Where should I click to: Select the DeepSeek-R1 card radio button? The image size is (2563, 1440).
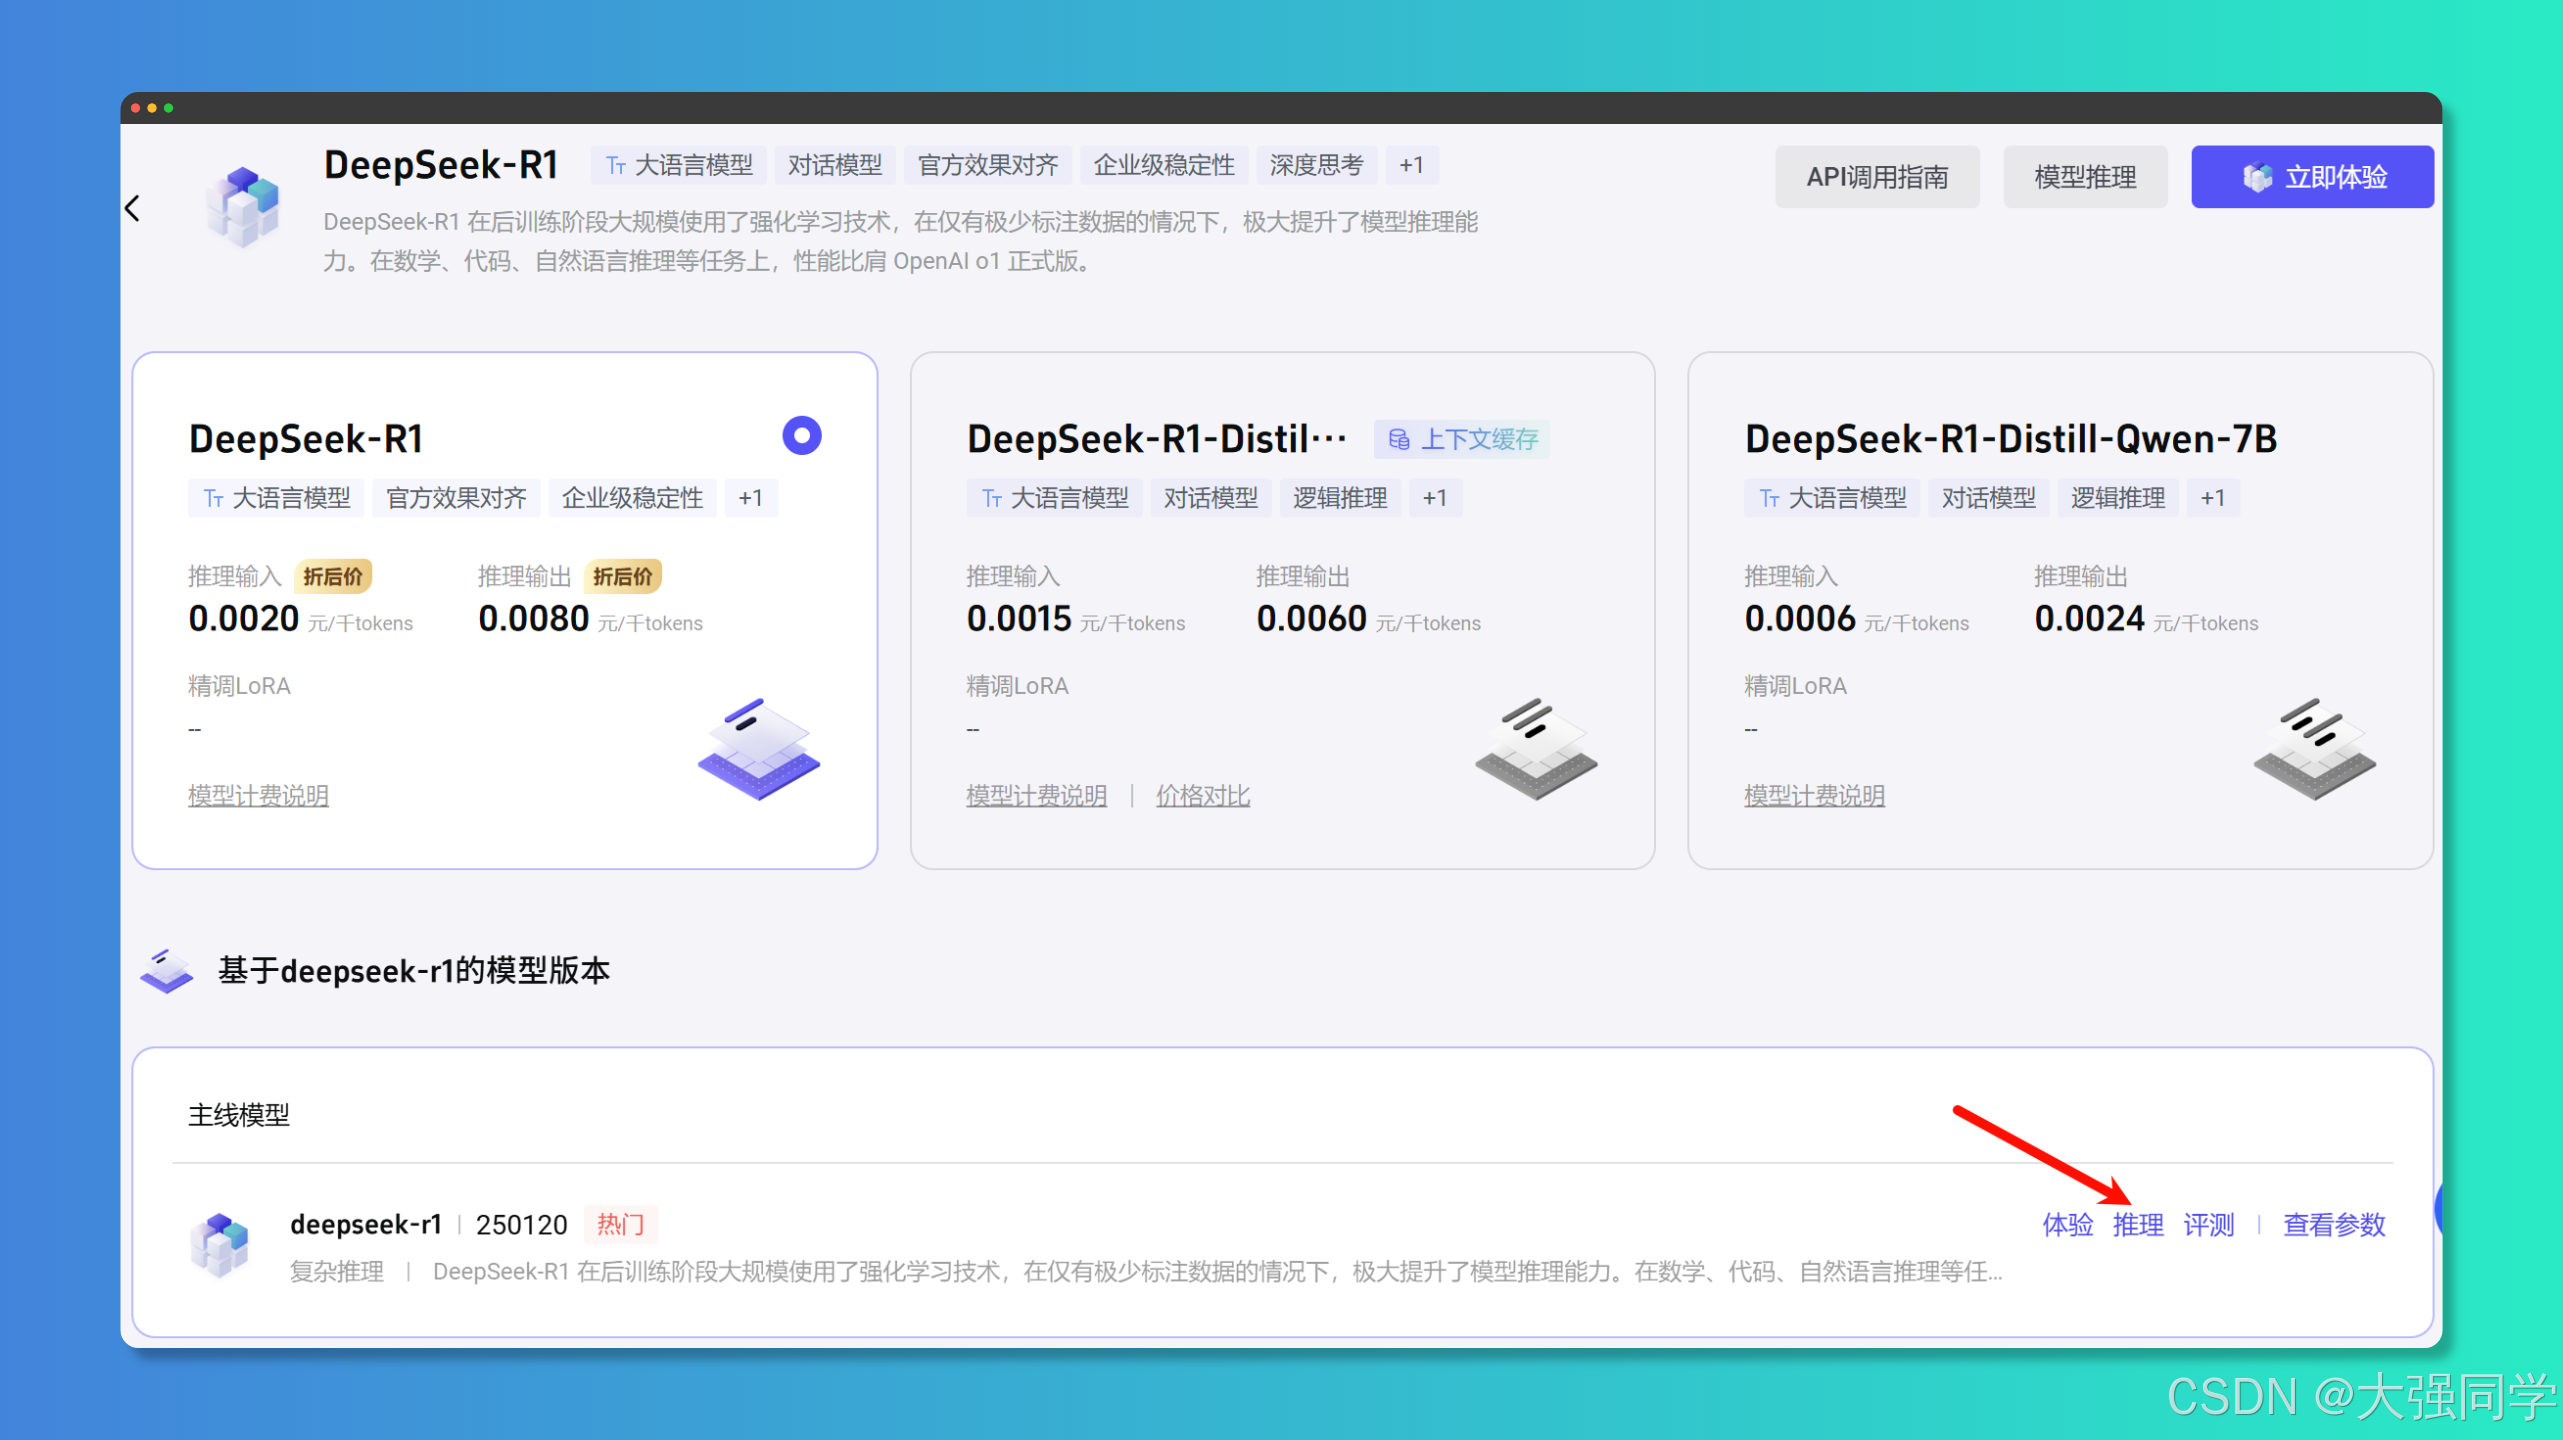(x=801, y=436)
